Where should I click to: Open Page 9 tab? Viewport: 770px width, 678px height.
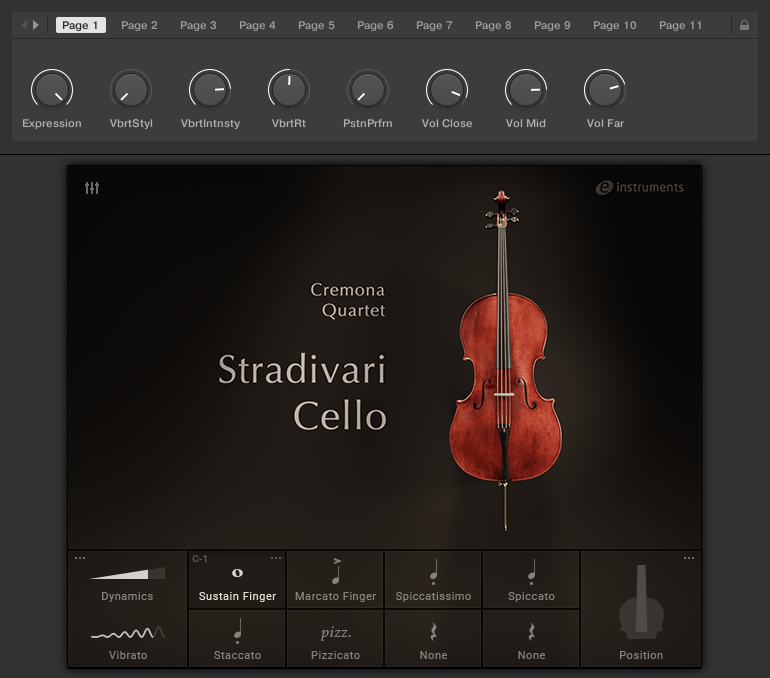coord(552,25)
